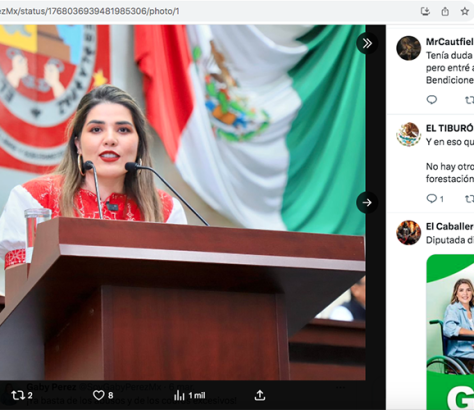Click the share upload icon below photo
Screen dimensions: 474x410
(260, 395)
